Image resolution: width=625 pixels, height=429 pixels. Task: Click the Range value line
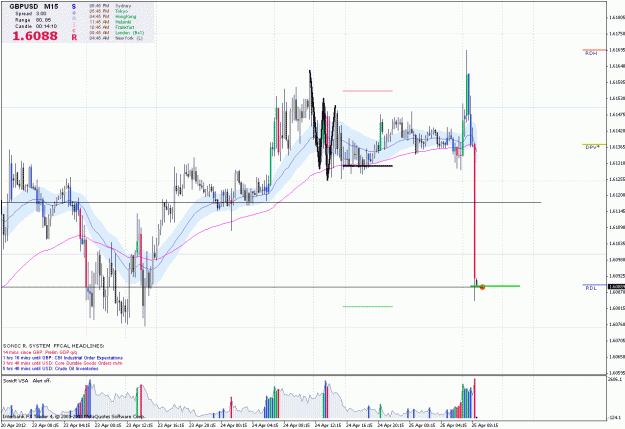33,20
